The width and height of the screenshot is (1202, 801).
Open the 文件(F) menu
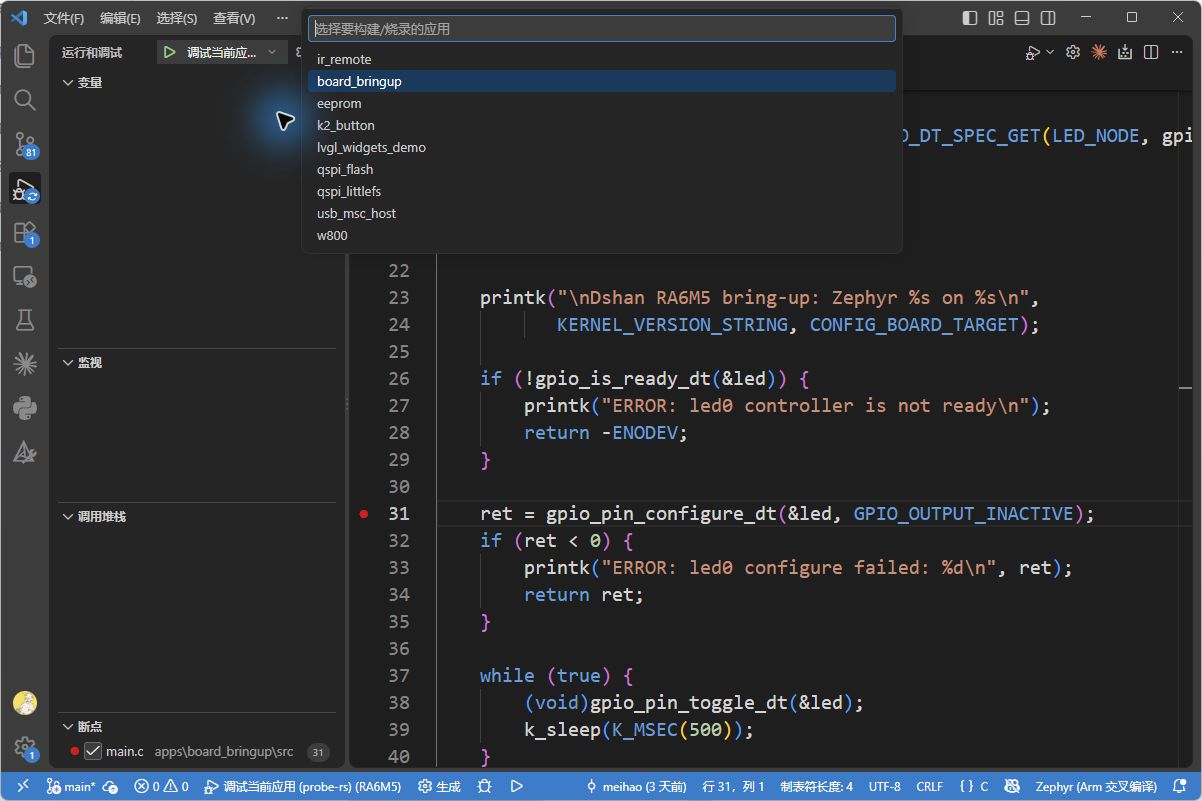(64, 18)
